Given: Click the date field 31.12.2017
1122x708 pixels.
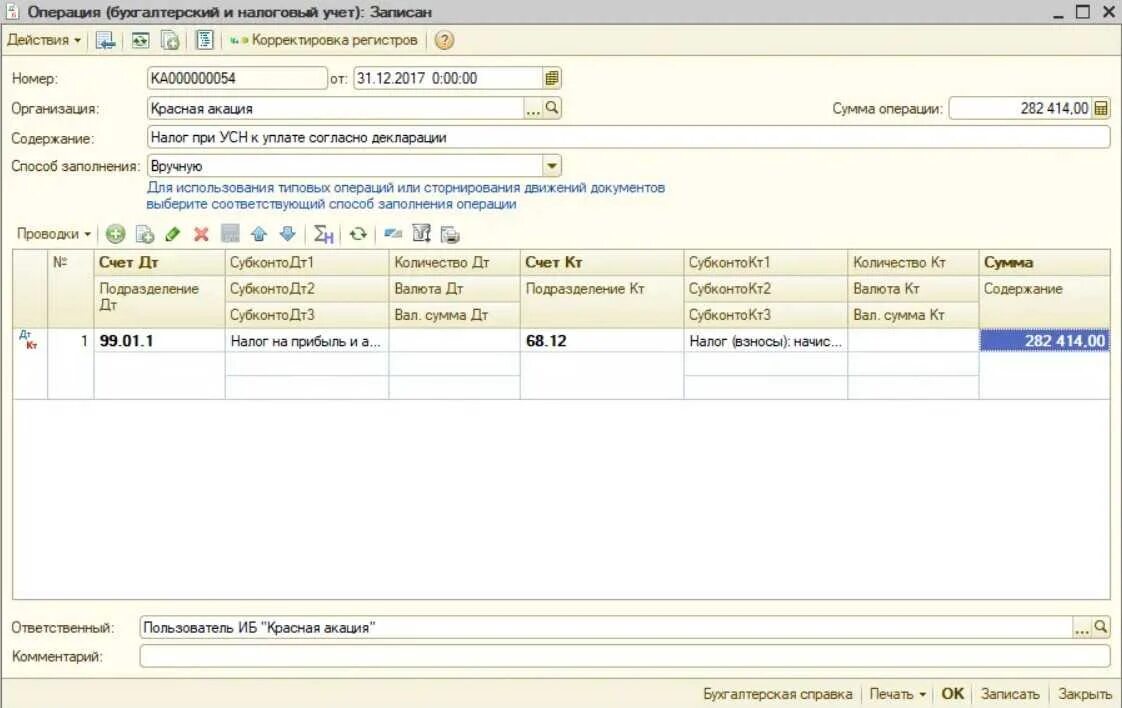Looking at the screenshot, I should click(447, 78).
